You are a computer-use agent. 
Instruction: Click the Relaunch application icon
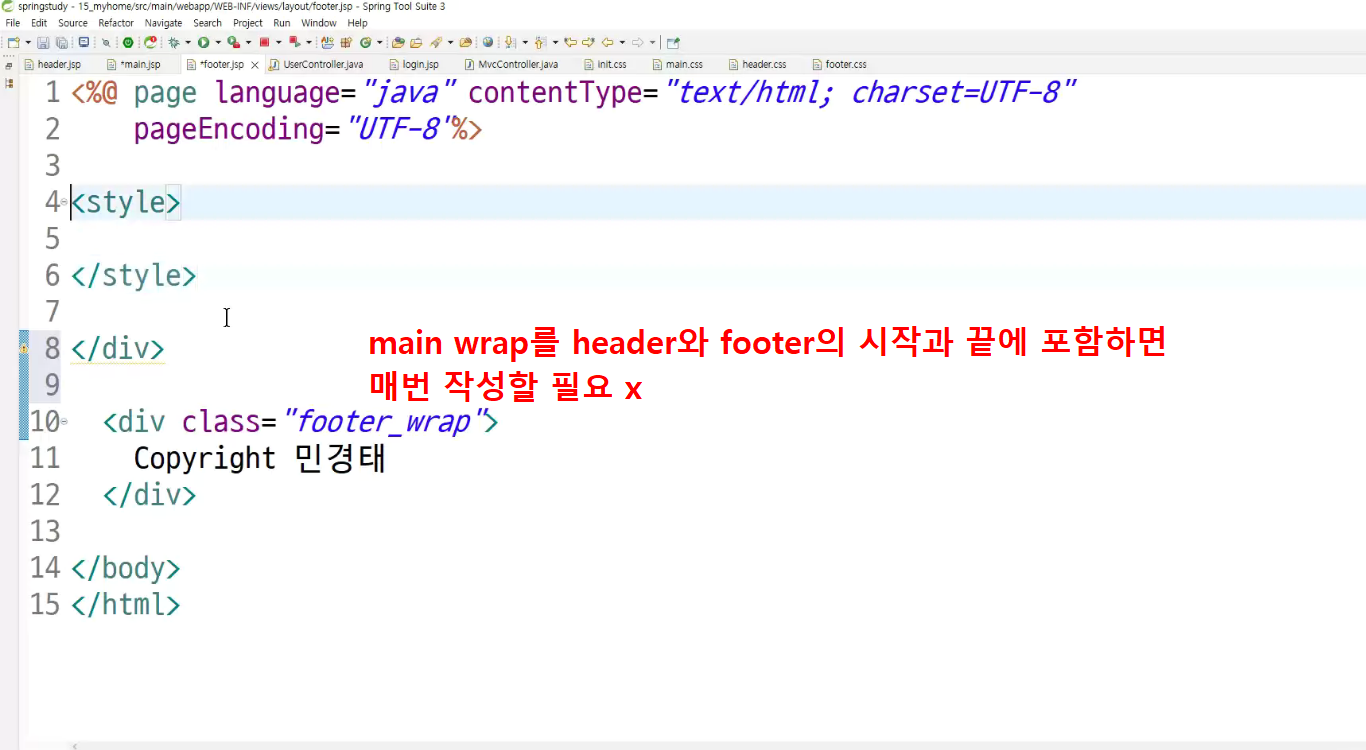[x=150, y=43]
